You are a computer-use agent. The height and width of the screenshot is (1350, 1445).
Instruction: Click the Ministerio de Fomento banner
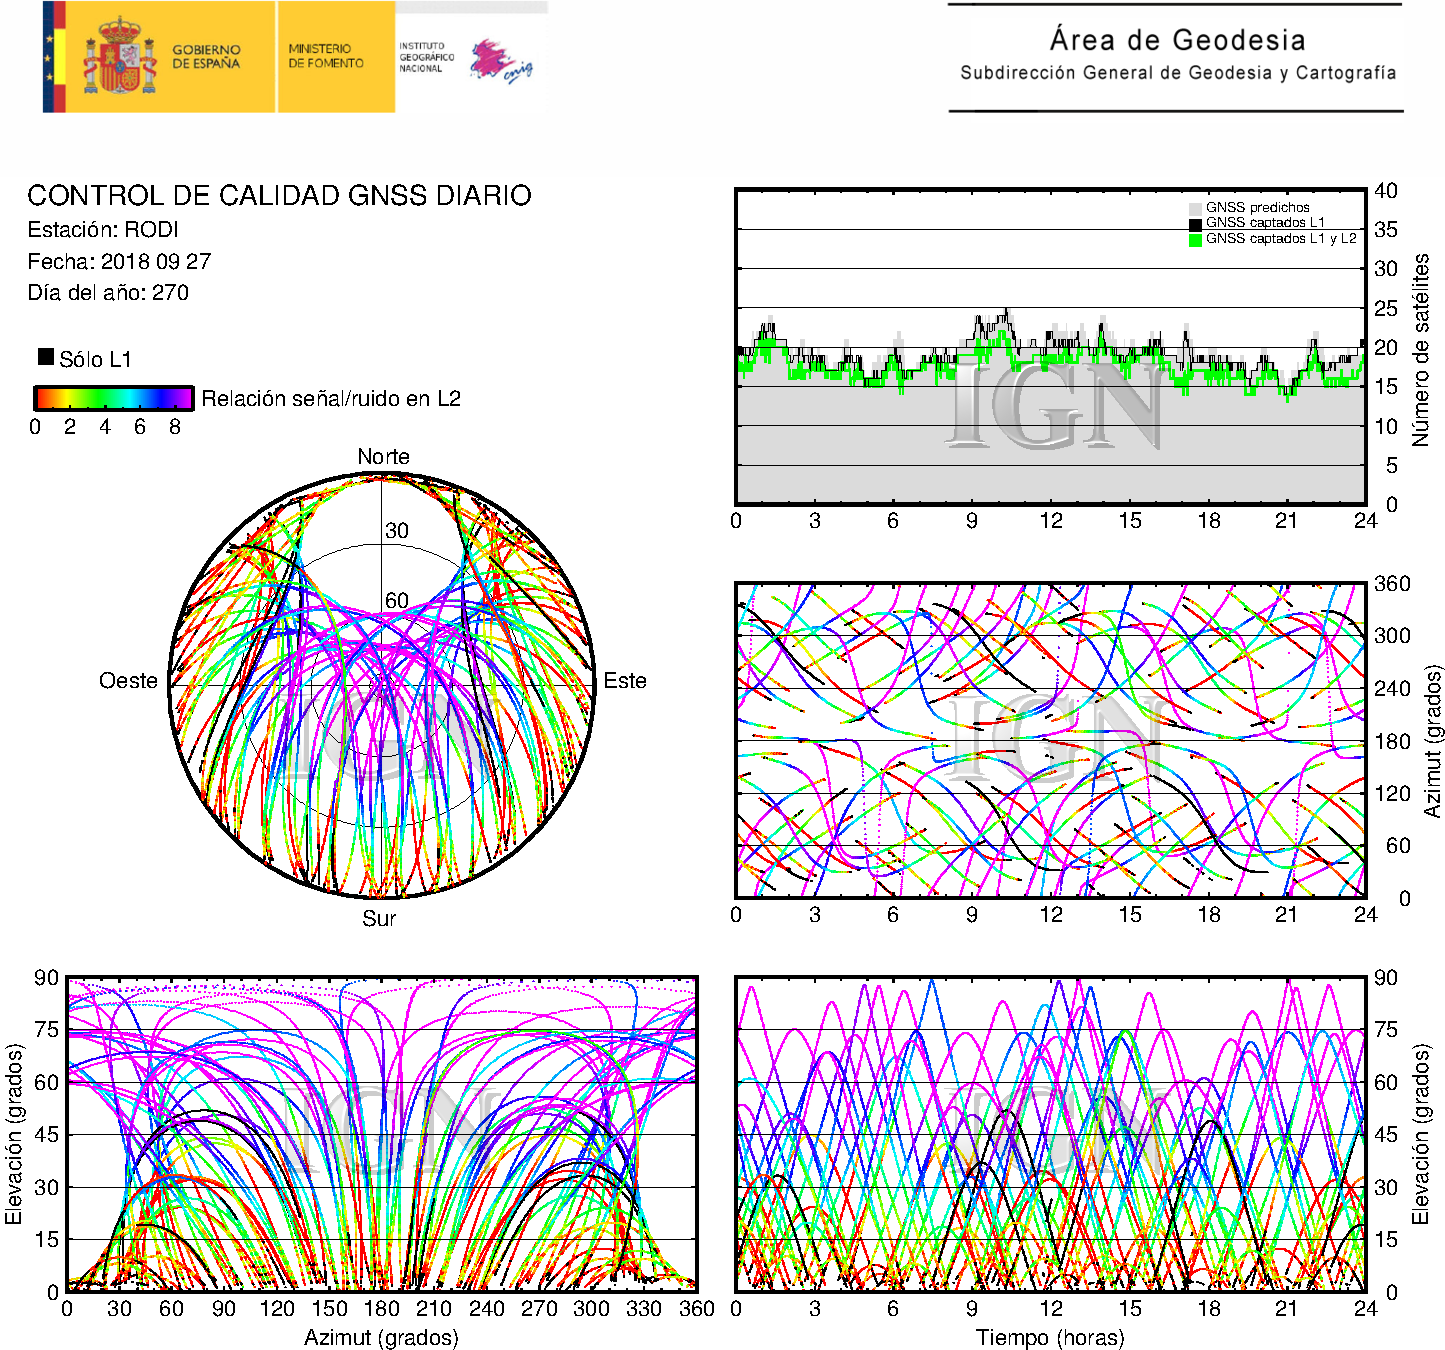[326, 56]
